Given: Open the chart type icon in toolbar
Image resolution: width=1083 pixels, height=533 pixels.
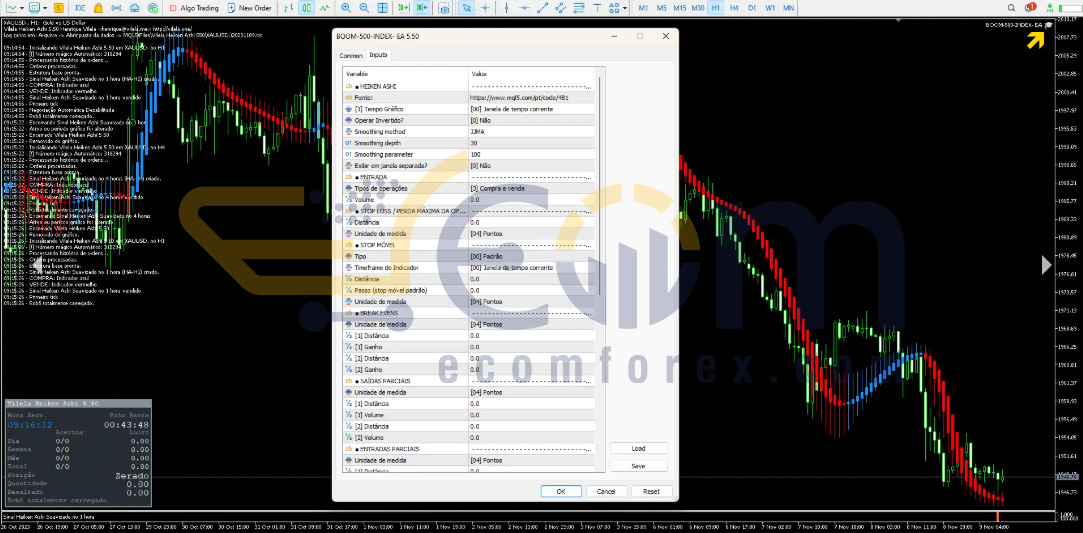Looking at the screenshot, I should pos(12,8).
